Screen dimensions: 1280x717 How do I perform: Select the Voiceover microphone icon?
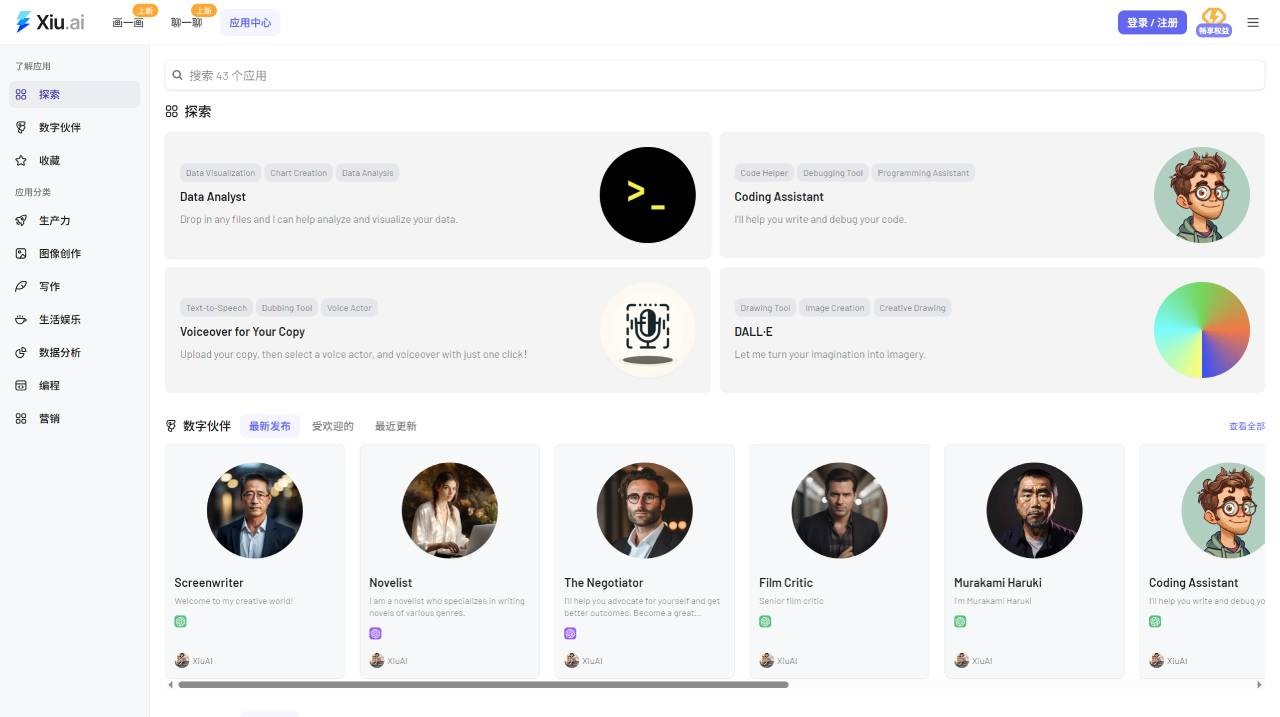(x=647, y=330)
